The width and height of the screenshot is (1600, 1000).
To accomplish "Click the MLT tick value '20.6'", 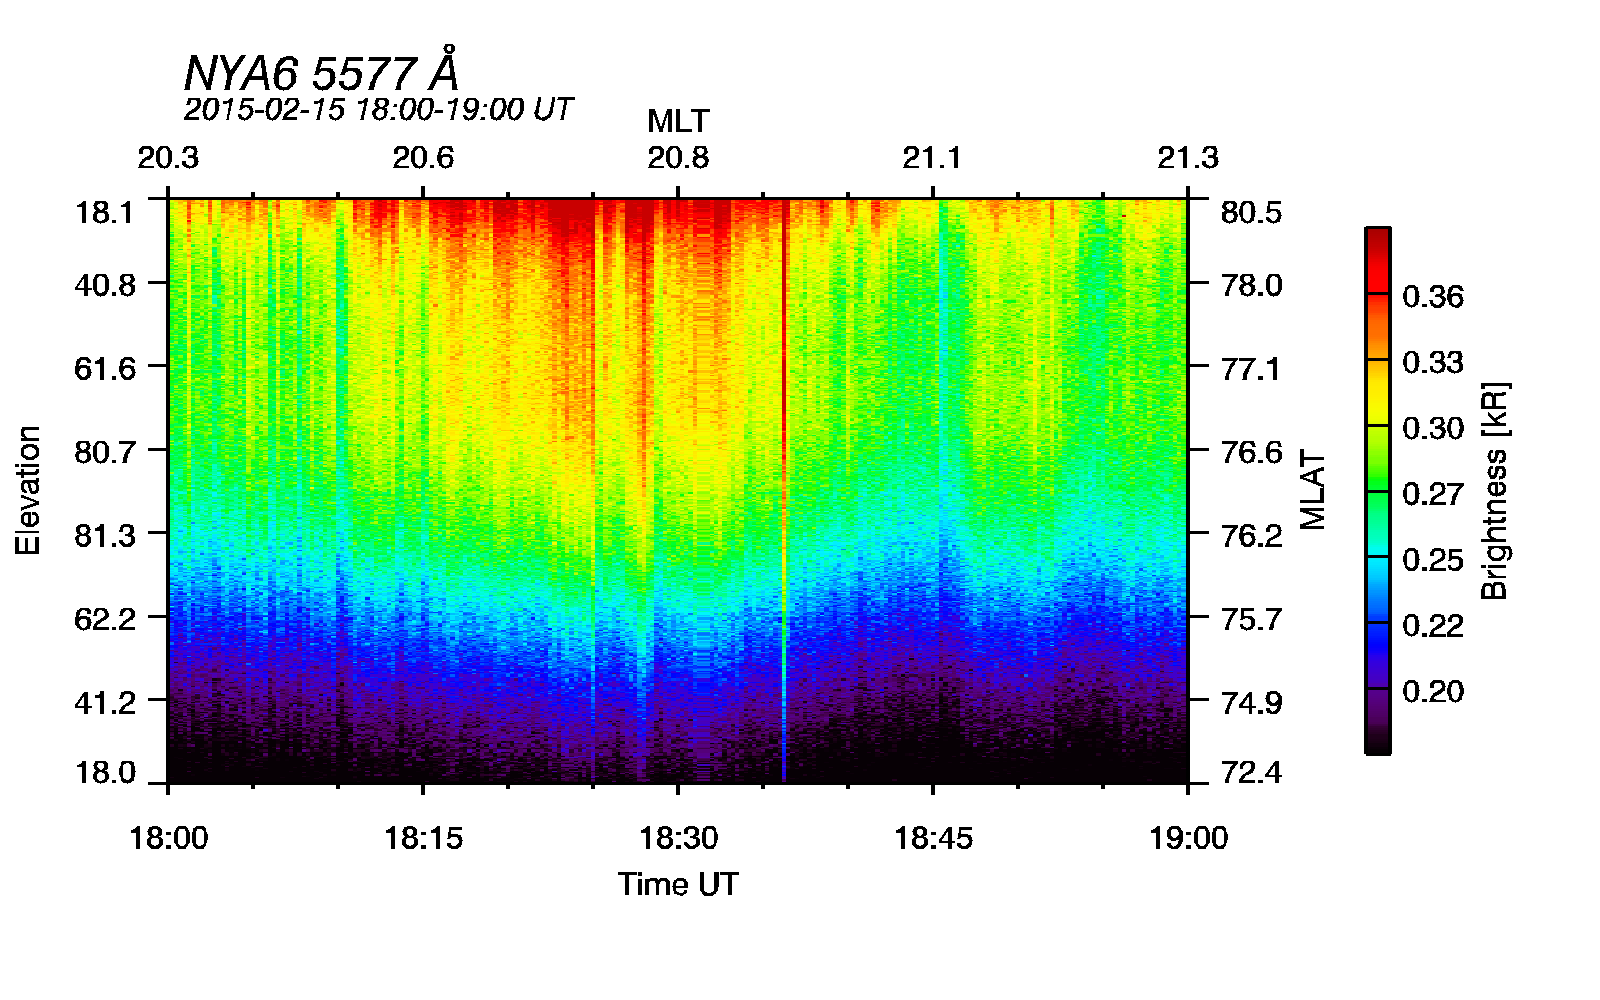I will tap(423, 158).
